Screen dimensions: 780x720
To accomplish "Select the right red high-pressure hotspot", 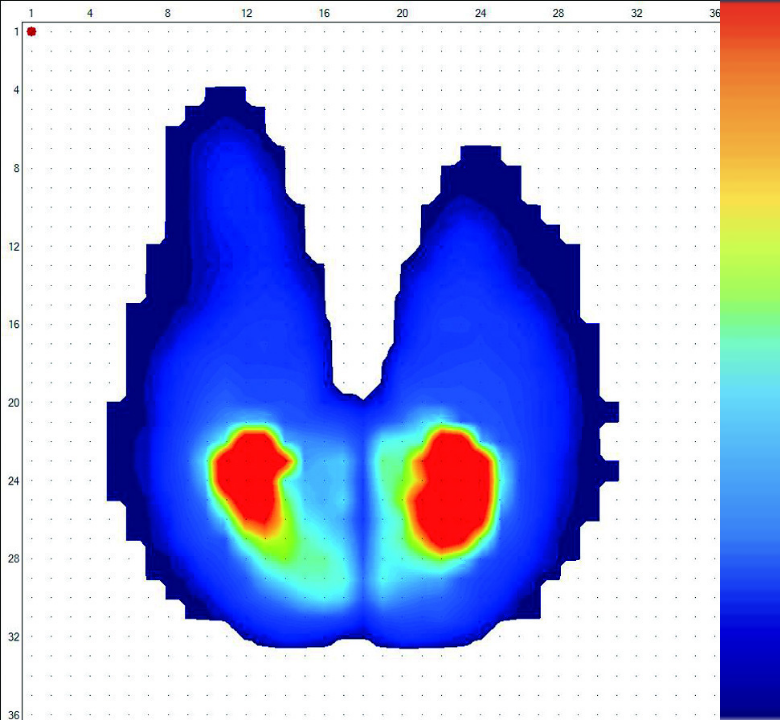I will point(452,490).
